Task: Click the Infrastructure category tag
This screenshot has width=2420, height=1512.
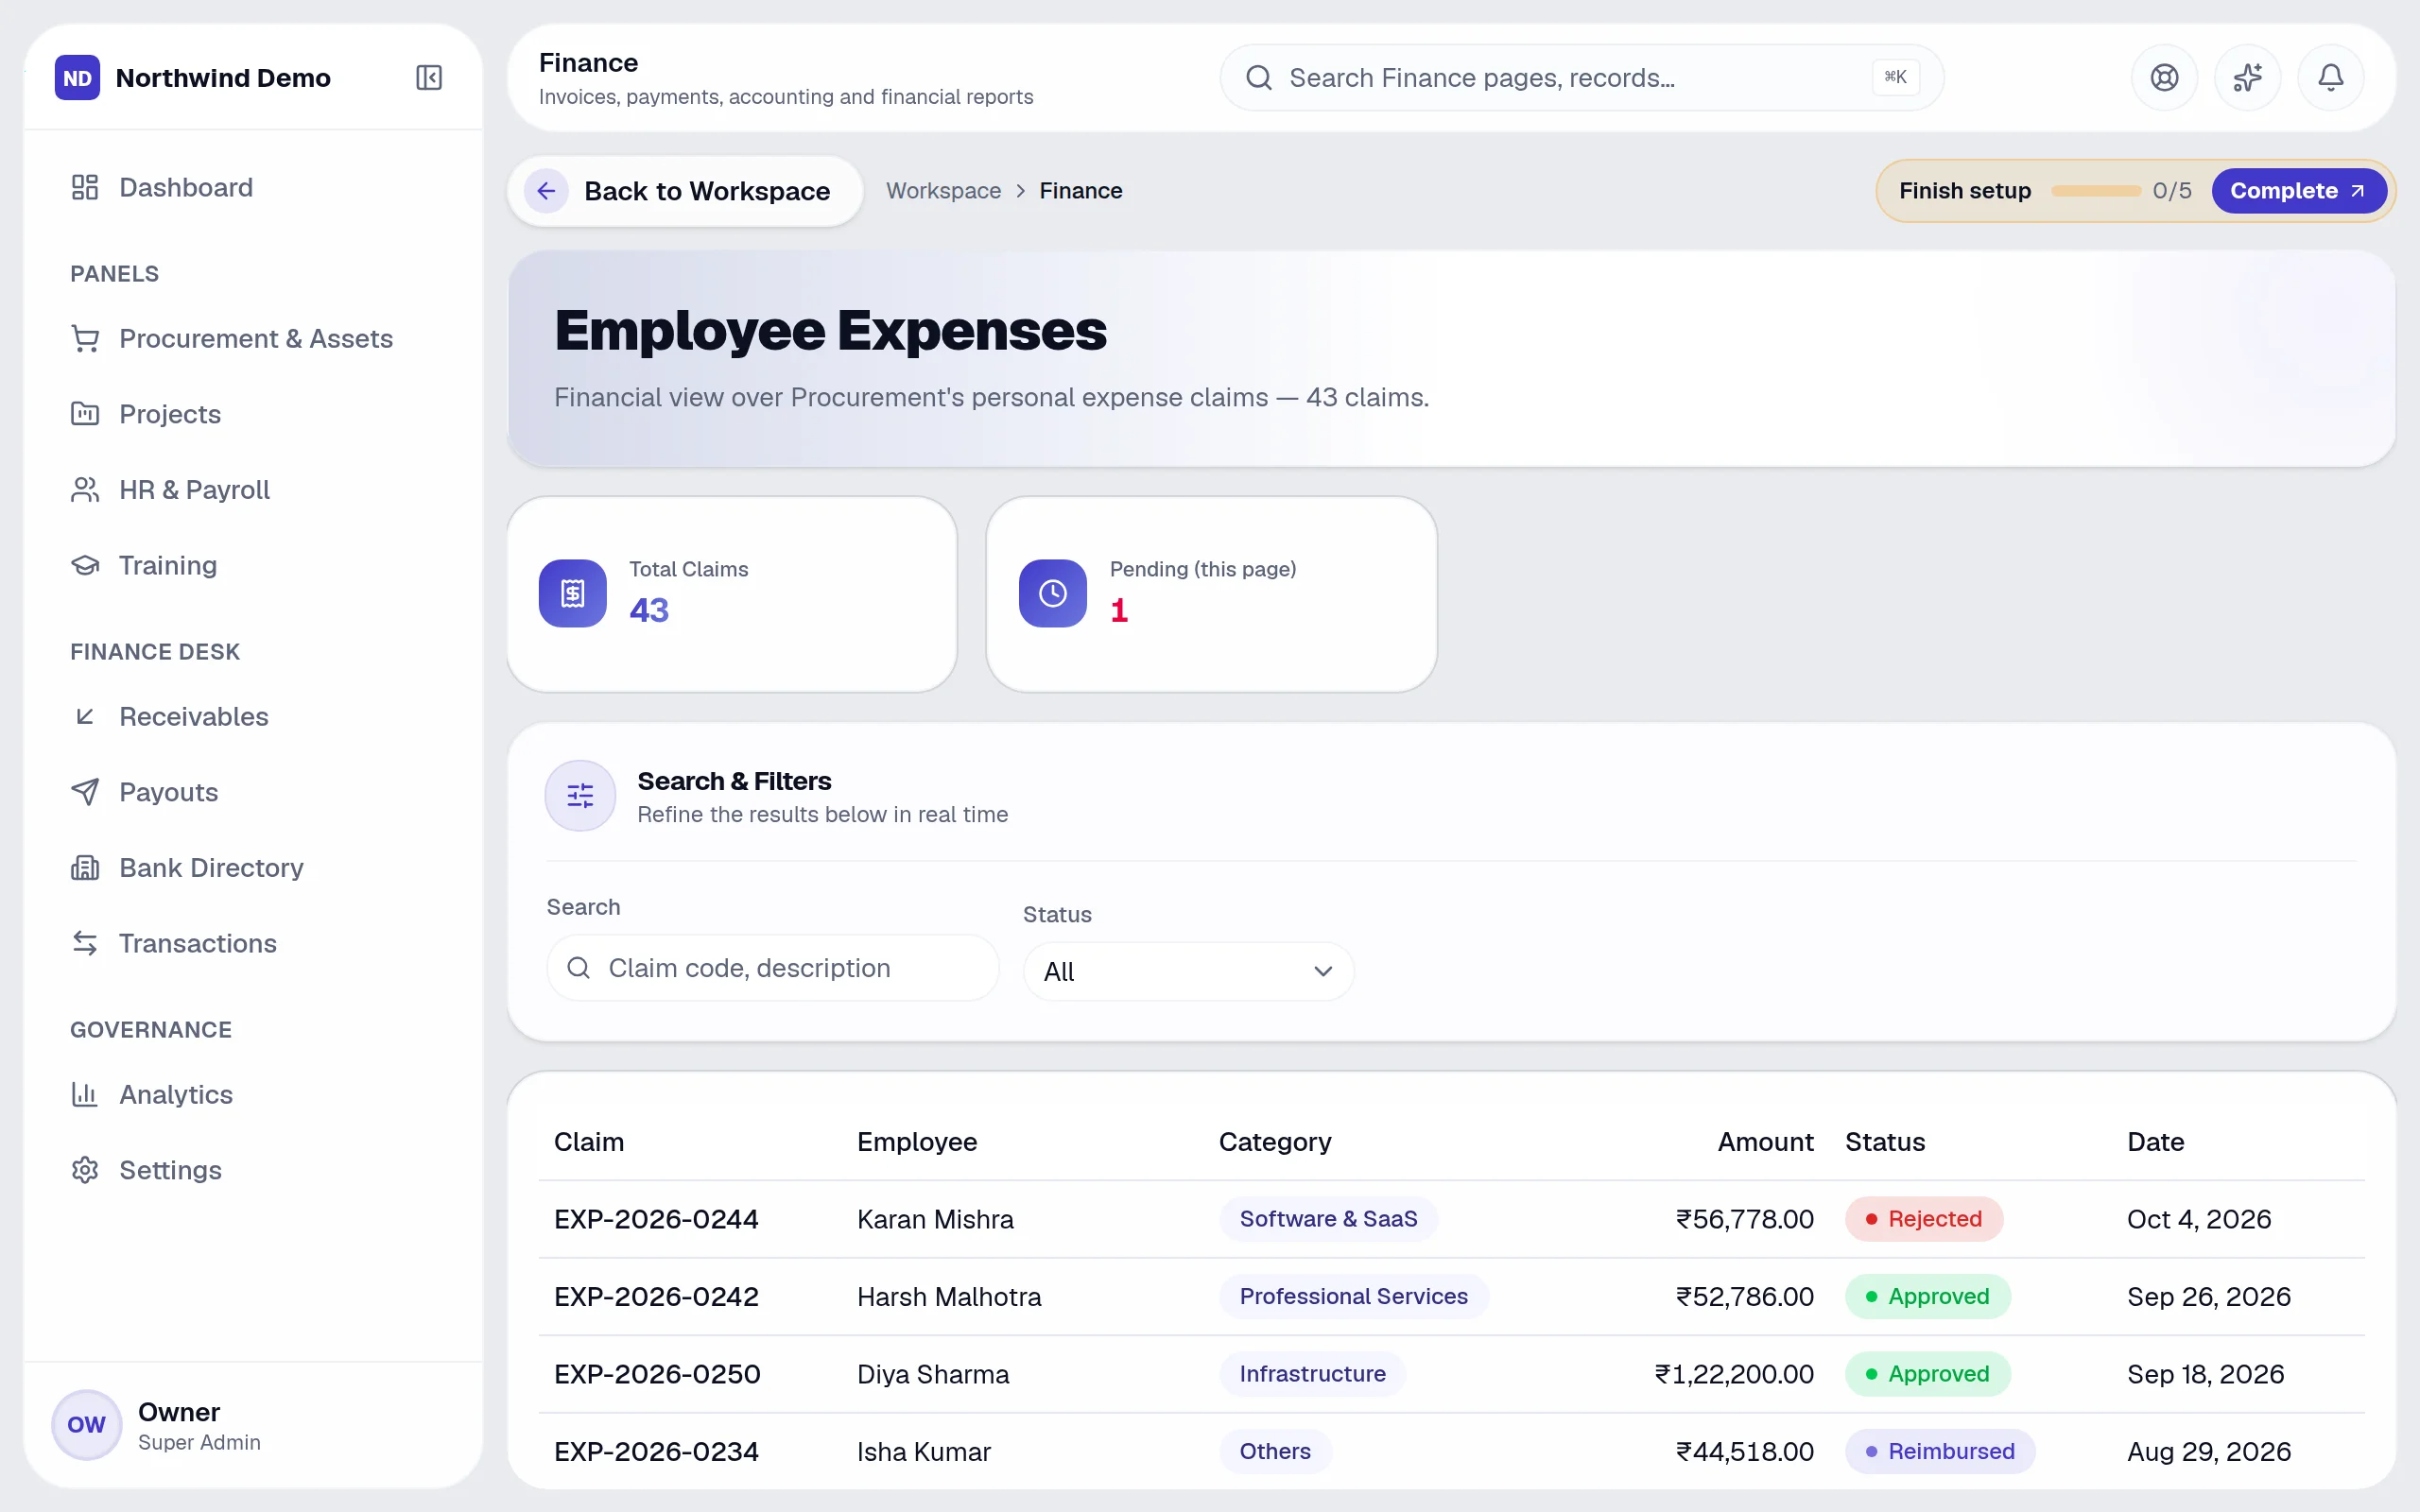Action: (1312, 1374)
